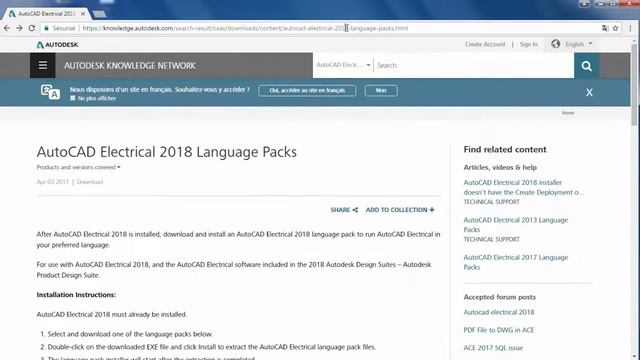Open 'Autocad electrical 2018' forum post
Viewport: 640px width, 360px height.
(x=499, y=312)
